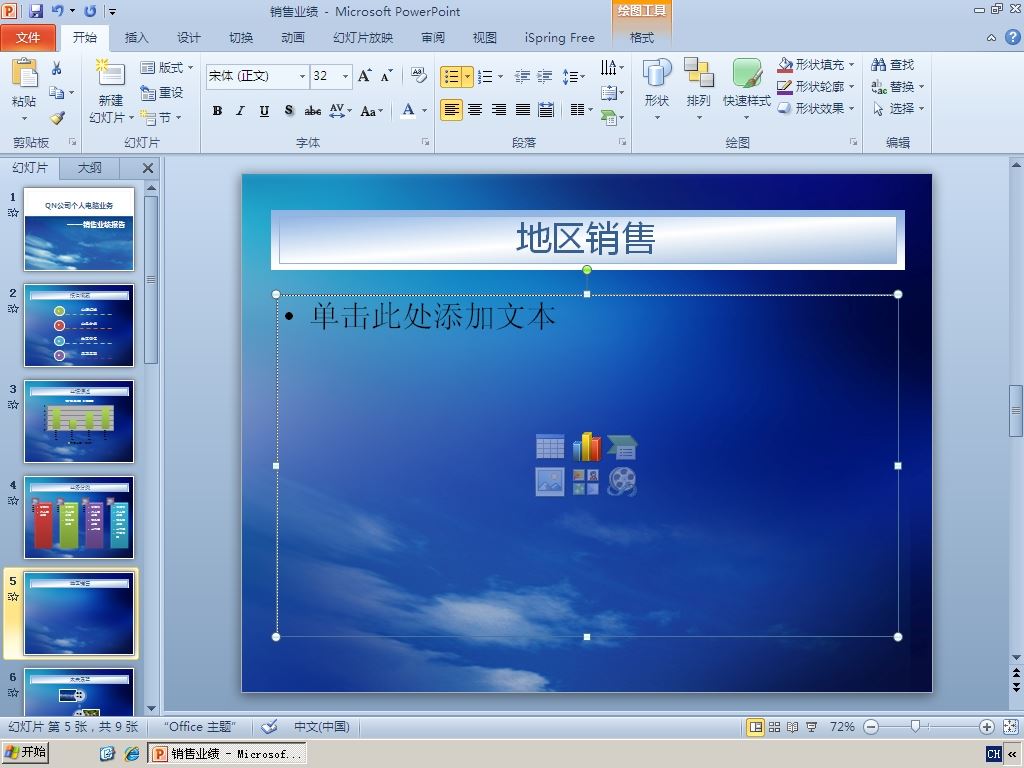Open Quick Styles gallery
Screen dimensions: 1024x768
click(x=746, y=89)
